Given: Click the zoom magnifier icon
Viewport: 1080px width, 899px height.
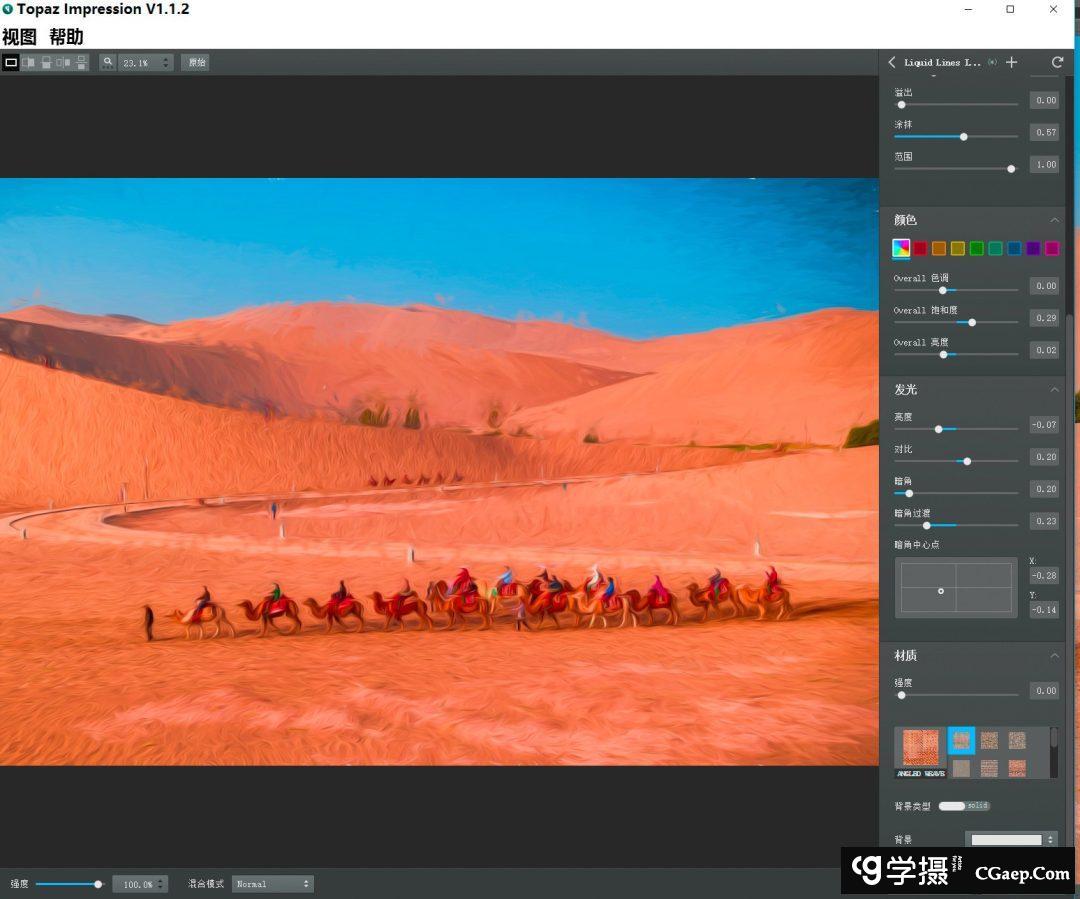Looking at the screenshot, I should point(108,62).
